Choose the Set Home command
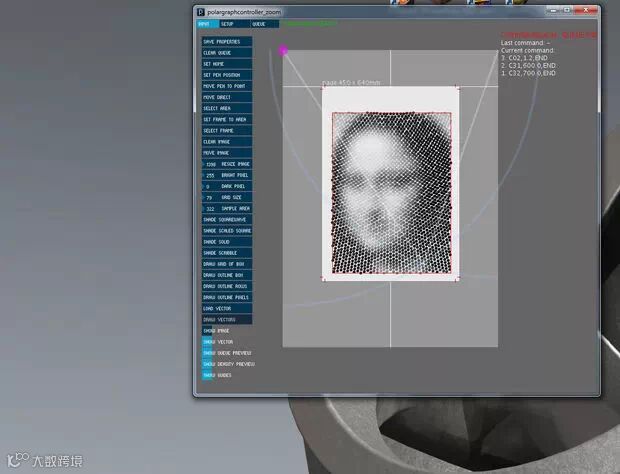Screen dimensions: 620x474 pos(227,64)
